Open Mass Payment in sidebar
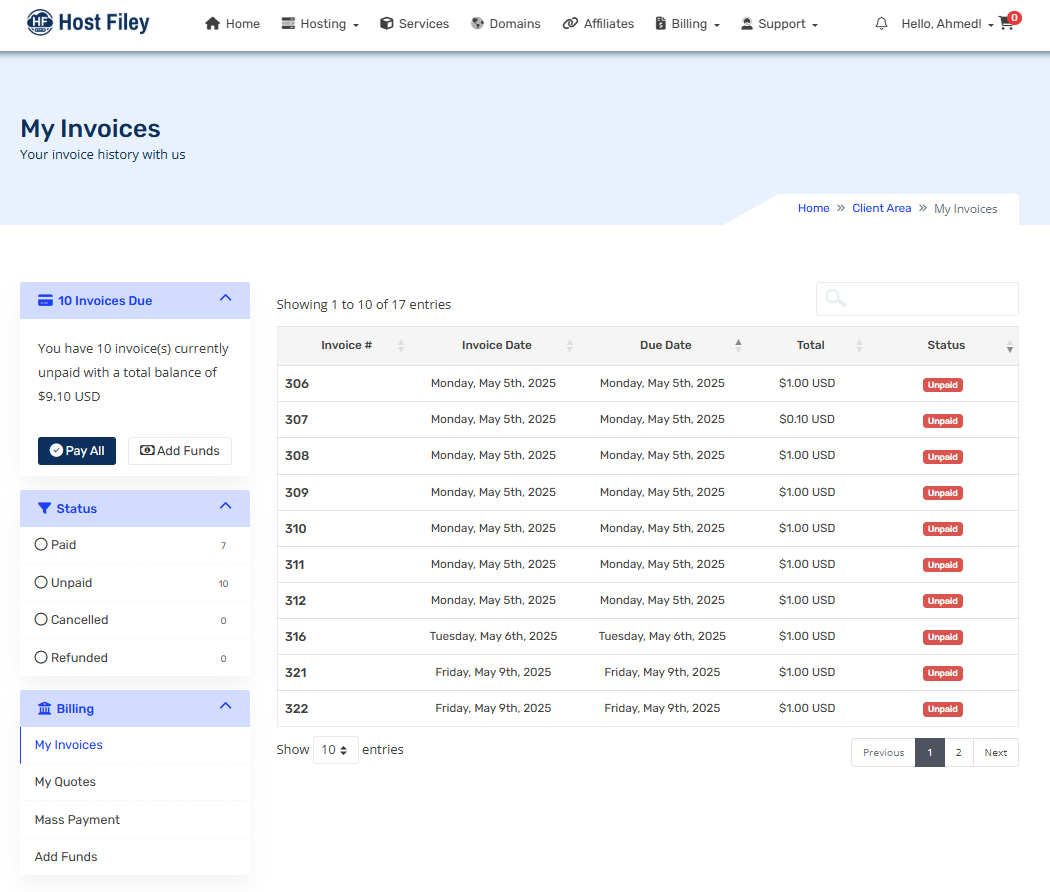Image resolution: width=1050 pixels, height=892 pixels. (x=77, y=820)
